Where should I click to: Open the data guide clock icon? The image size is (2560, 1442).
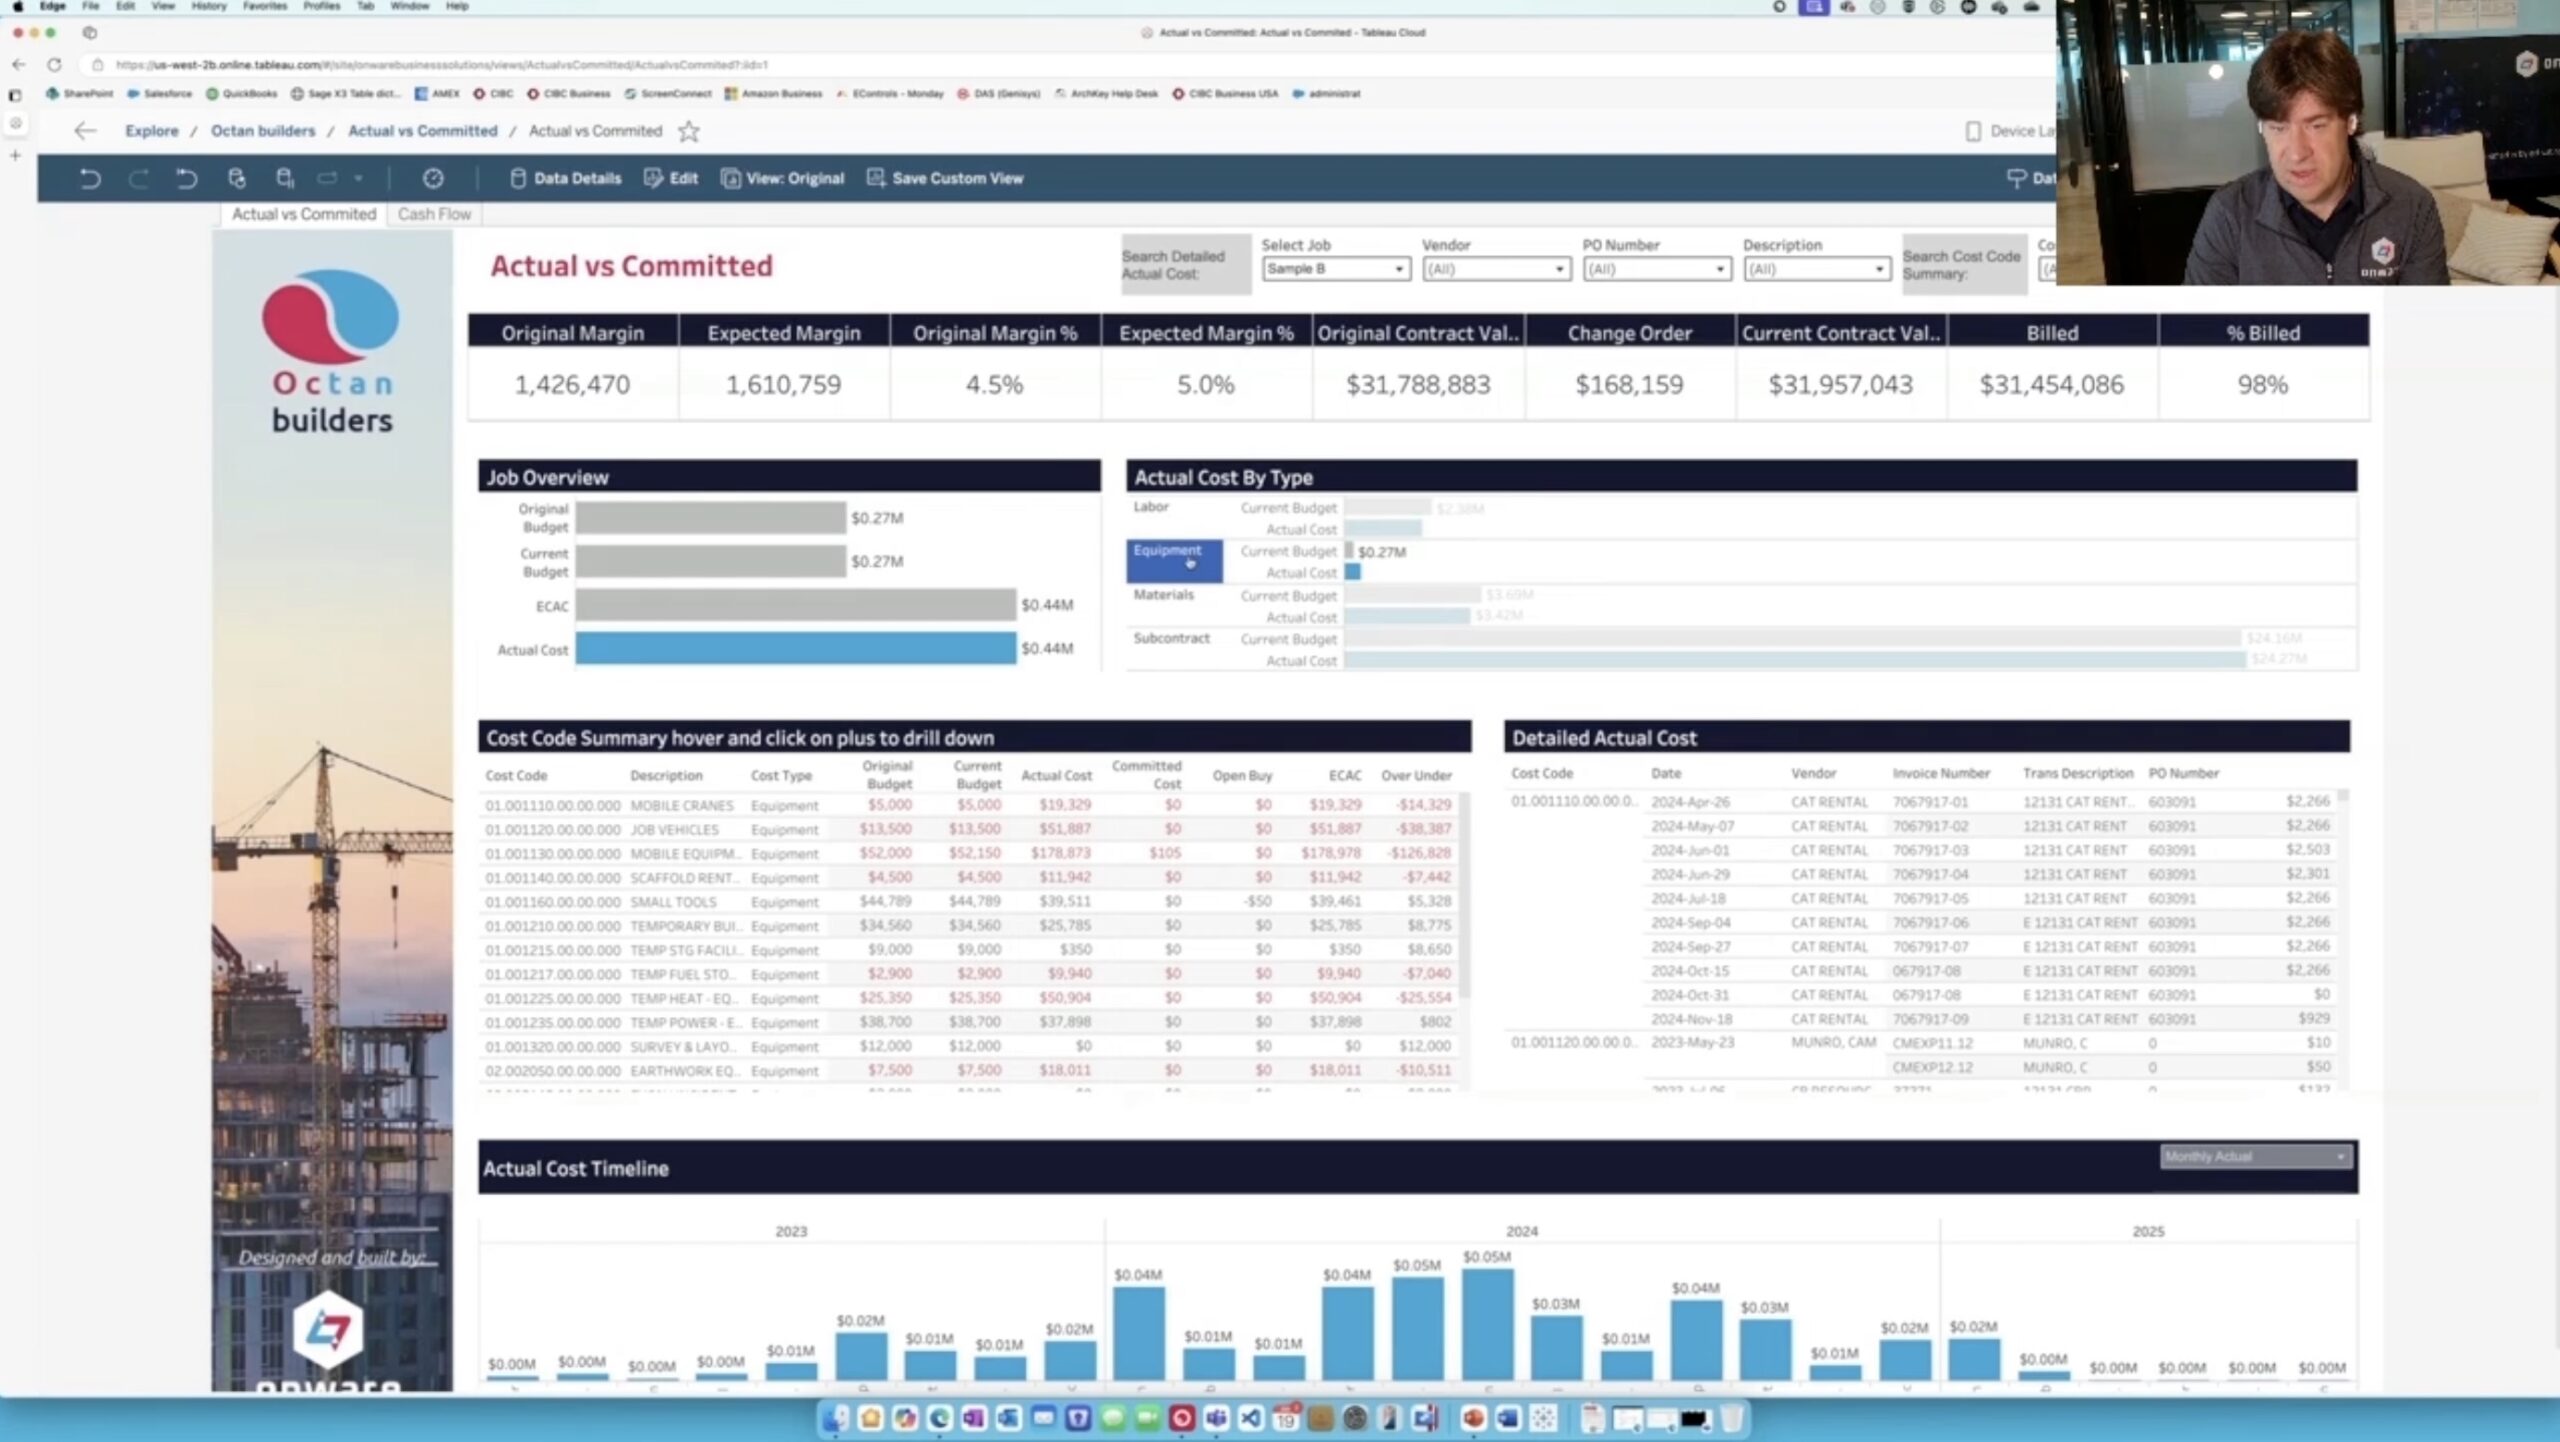pos(433,178)
